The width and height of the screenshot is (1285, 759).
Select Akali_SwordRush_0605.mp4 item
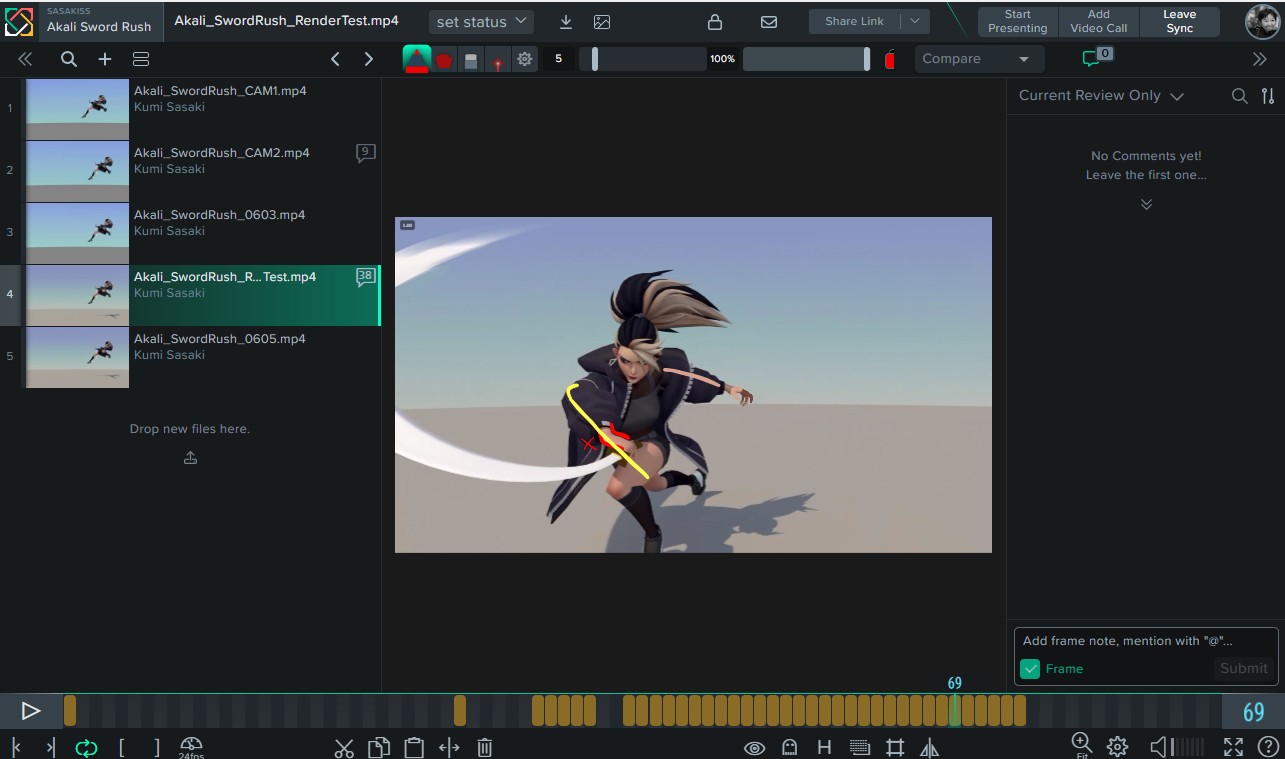(202, 356)
